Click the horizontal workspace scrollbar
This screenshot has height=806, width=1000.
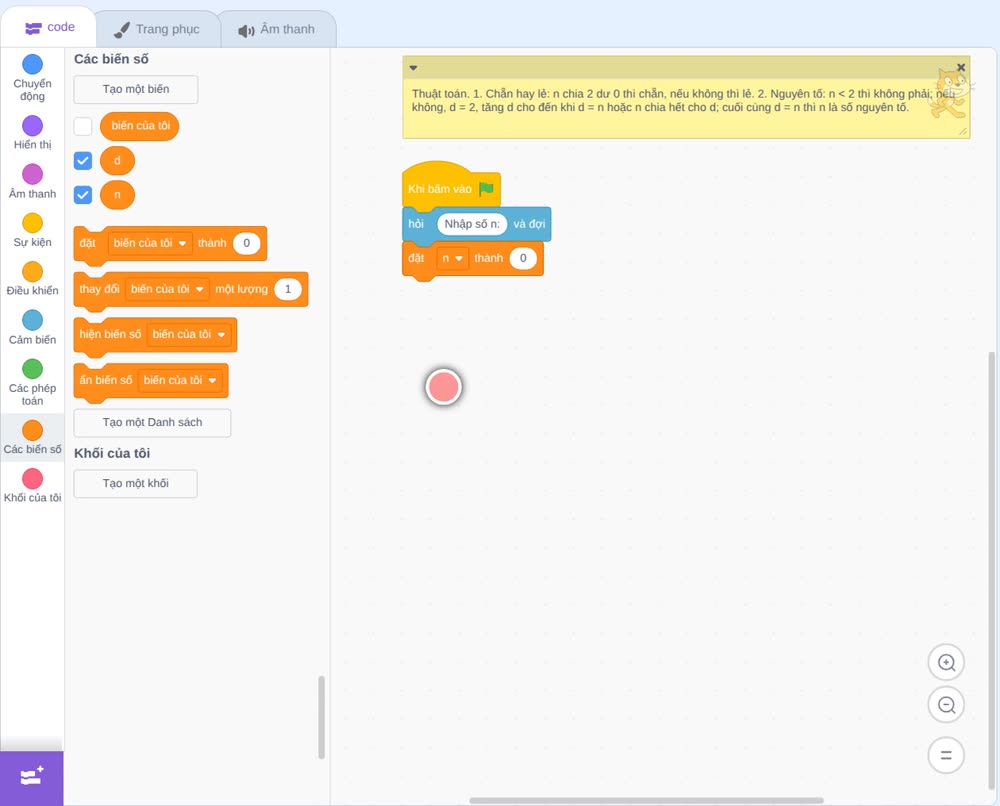click(x=646, y=800)
